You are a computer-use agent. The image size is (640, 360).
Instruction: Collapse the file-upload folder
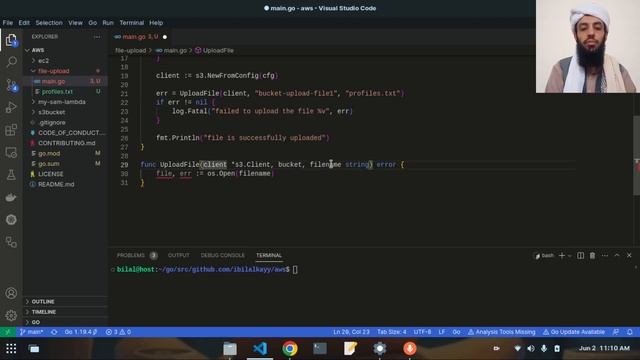pos(53,71)
